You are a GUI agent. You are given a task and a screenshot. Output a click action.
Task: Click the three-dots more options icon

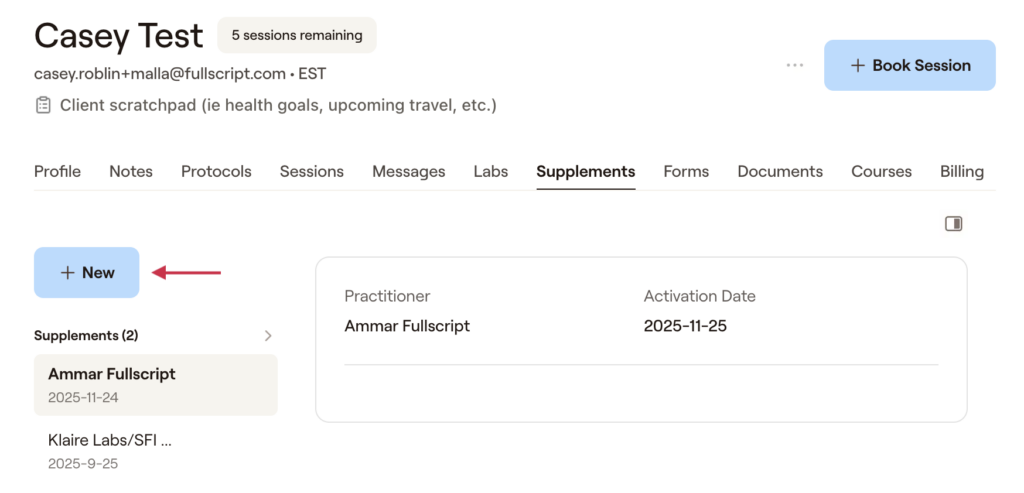(795, 65)
